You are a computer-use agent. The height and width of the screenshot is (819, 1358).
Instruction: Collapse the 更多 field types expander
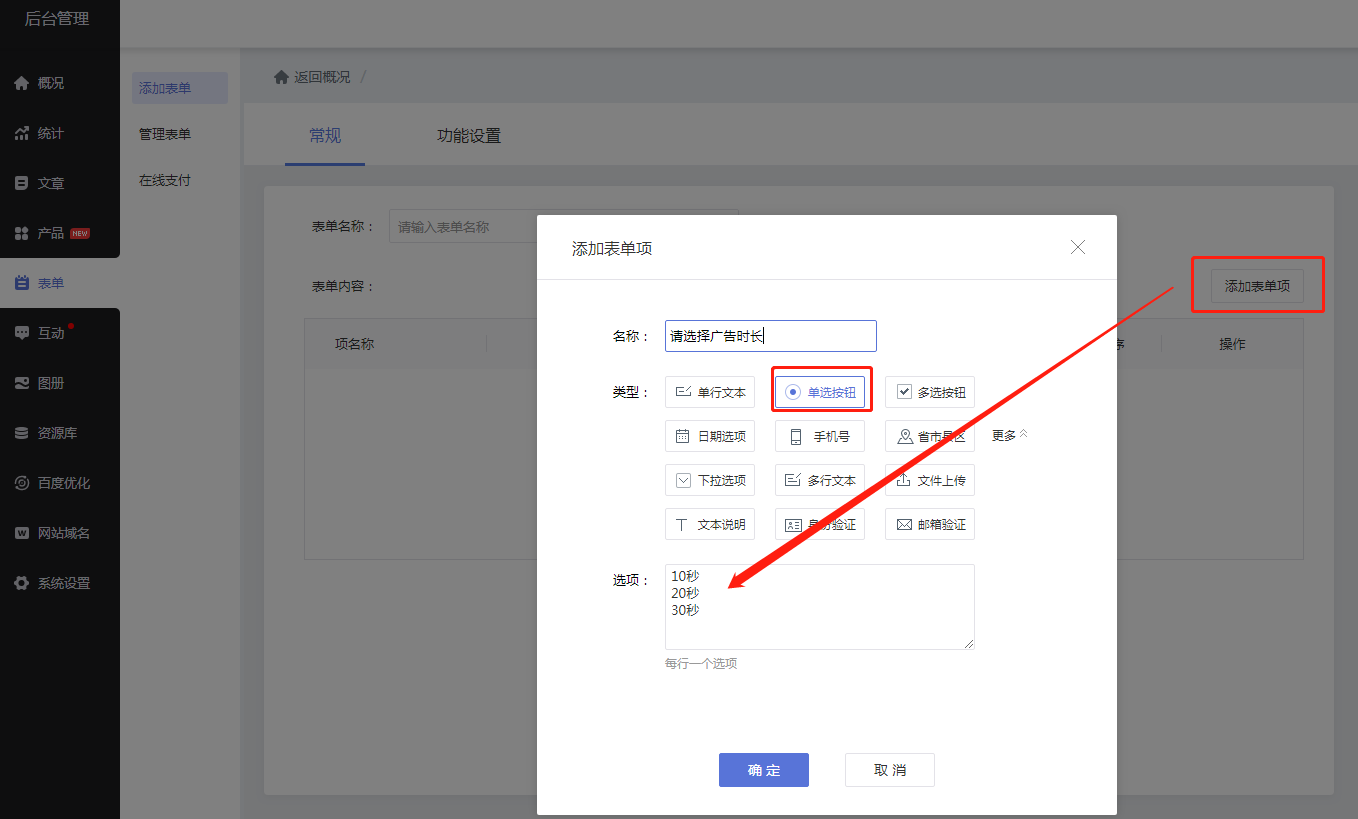1009,435
